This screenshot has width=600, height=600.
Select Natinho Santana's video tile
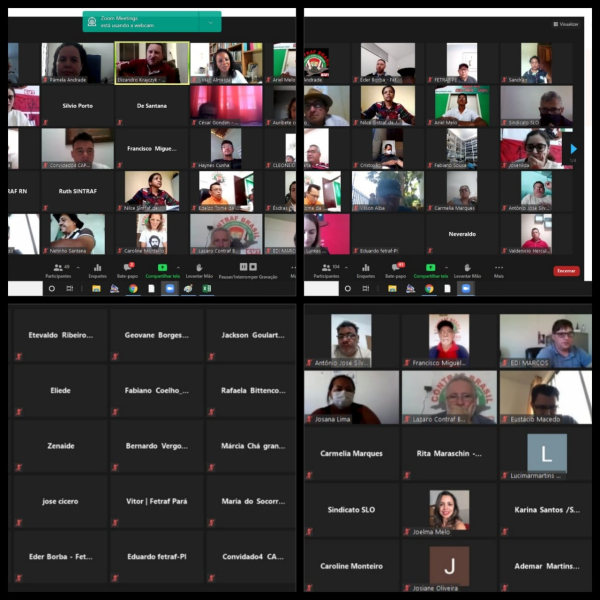click(x=77, y=234)
